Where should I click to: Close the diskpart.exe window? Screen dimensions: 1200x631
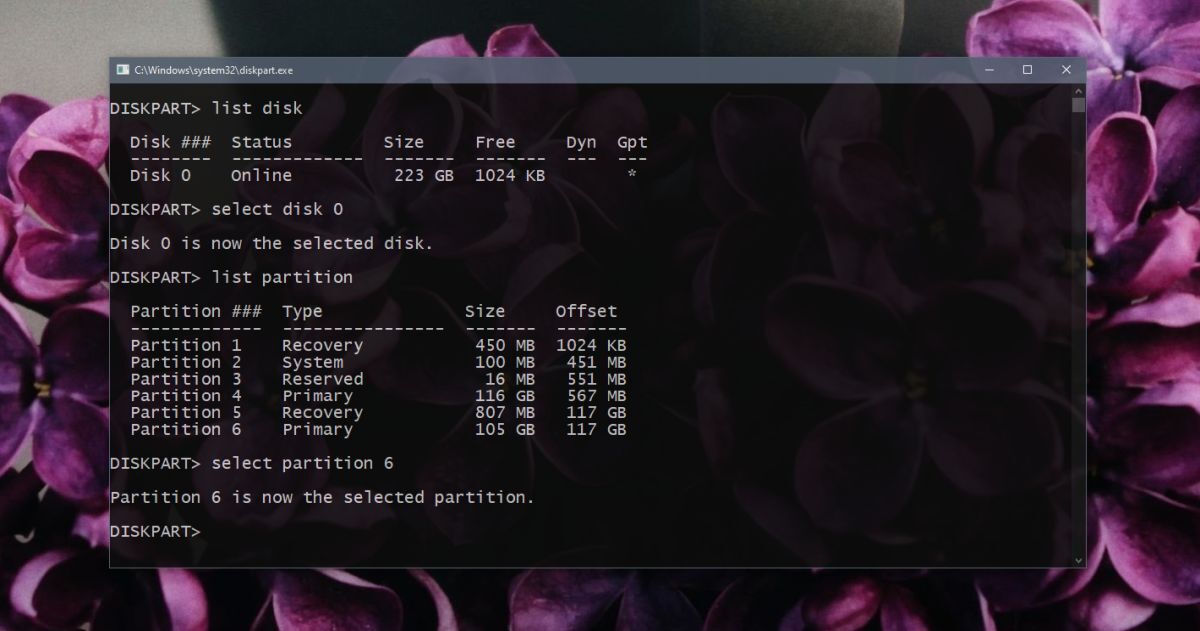[x=1066, y=70]
